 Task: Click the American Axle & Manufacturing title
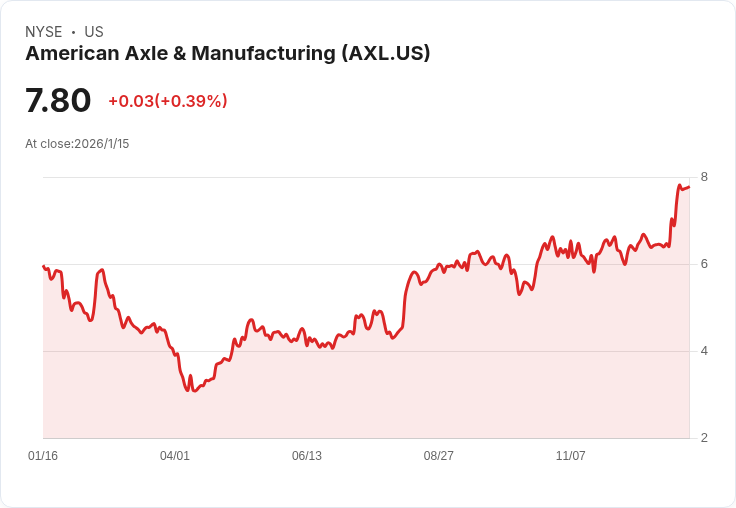tap(228, 53)
